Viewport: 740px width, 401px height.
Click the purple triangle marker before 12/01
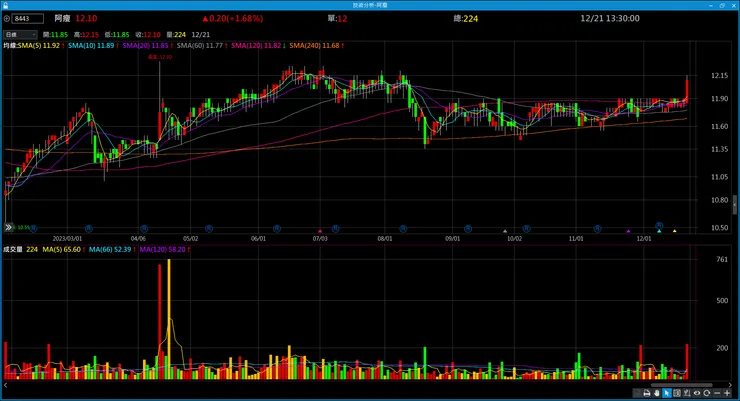pyautogui.click(x=628, y=231)
